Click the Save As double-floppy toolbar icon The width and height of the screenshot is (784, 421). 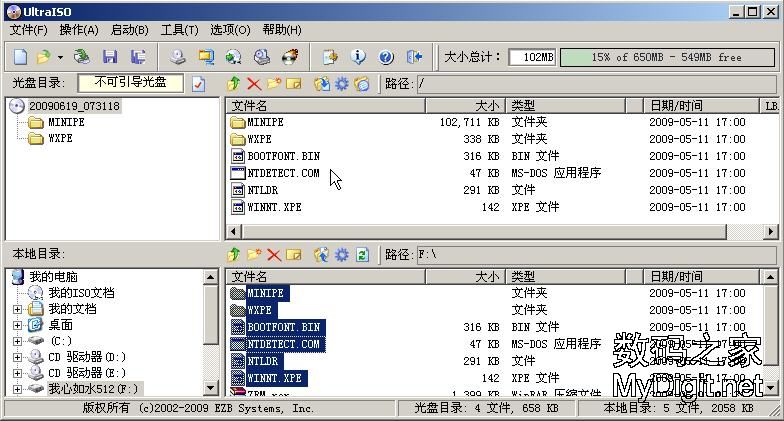coord(138,57)
